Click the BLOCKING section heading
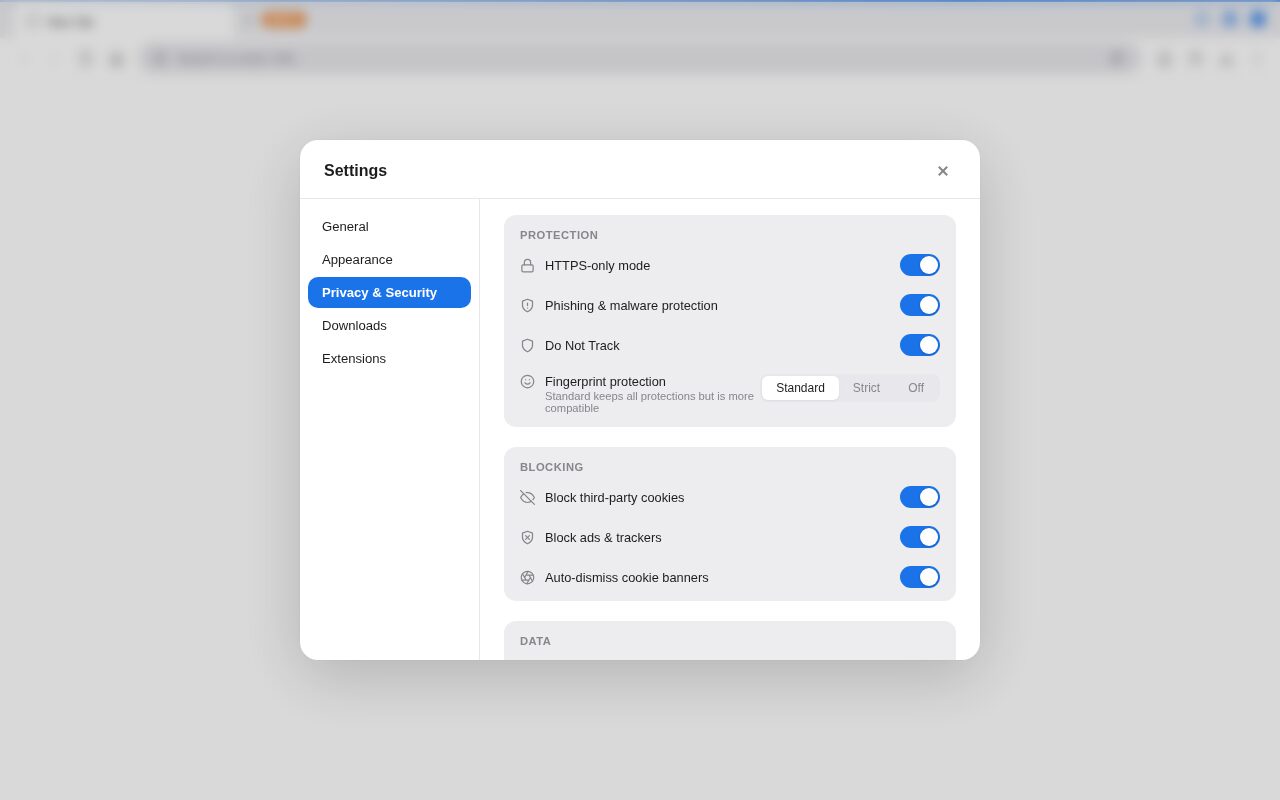1280x800 pixels. pos(551,467)
